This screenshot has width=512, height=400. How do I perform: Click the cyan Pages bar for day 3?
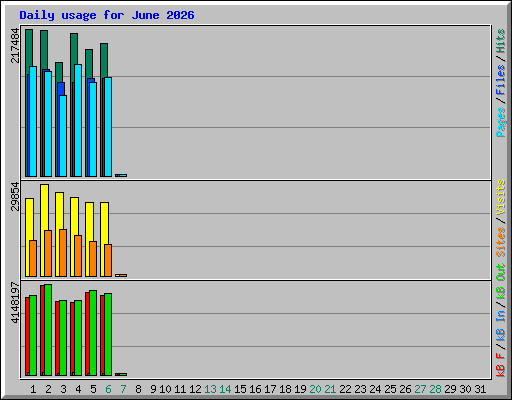point(63,136)
